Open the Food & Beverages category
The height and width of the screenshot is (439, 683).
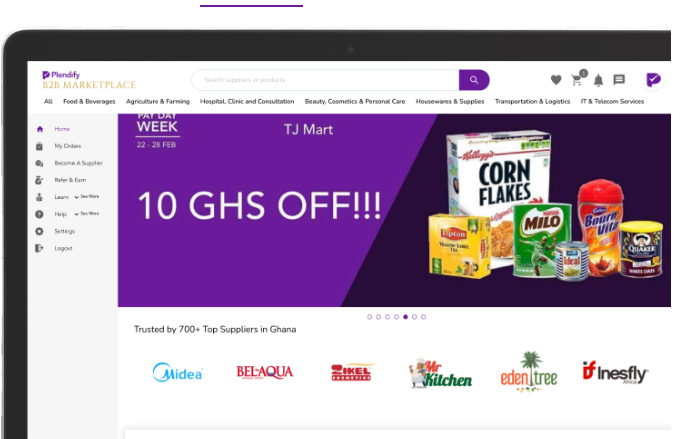[x=89, y=101]
